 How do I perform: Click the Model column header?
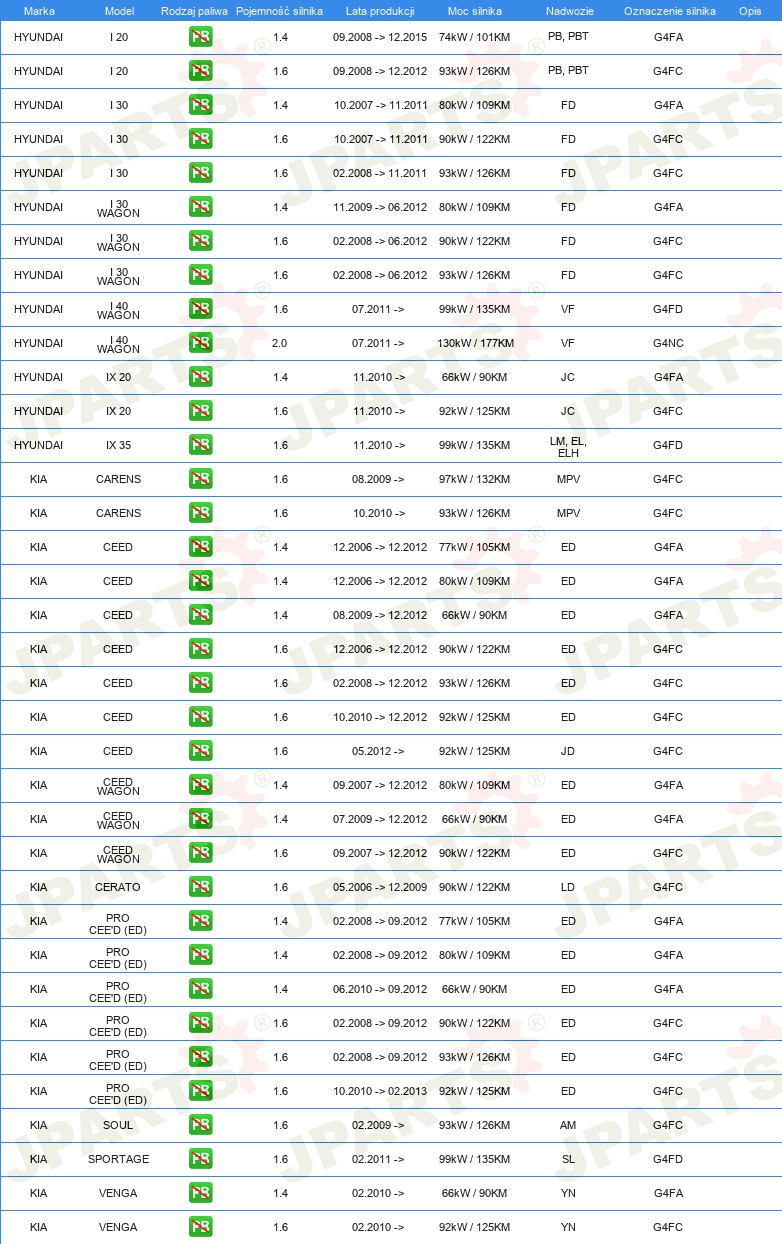coord(118,10)
